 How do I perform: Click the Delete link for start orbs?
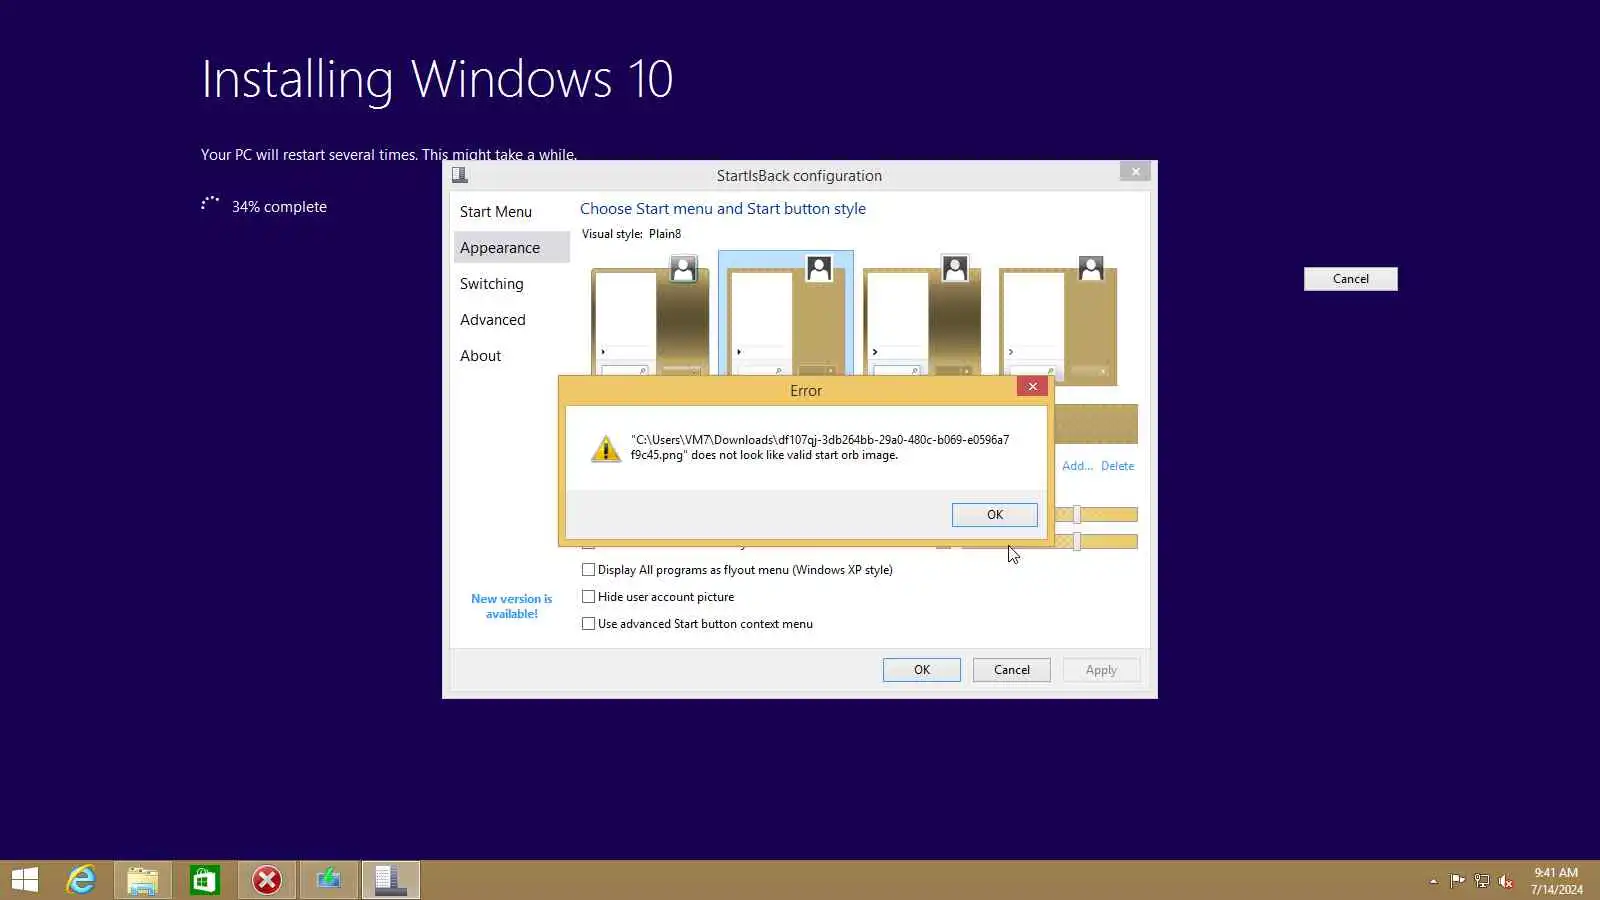pos(1118,466)
